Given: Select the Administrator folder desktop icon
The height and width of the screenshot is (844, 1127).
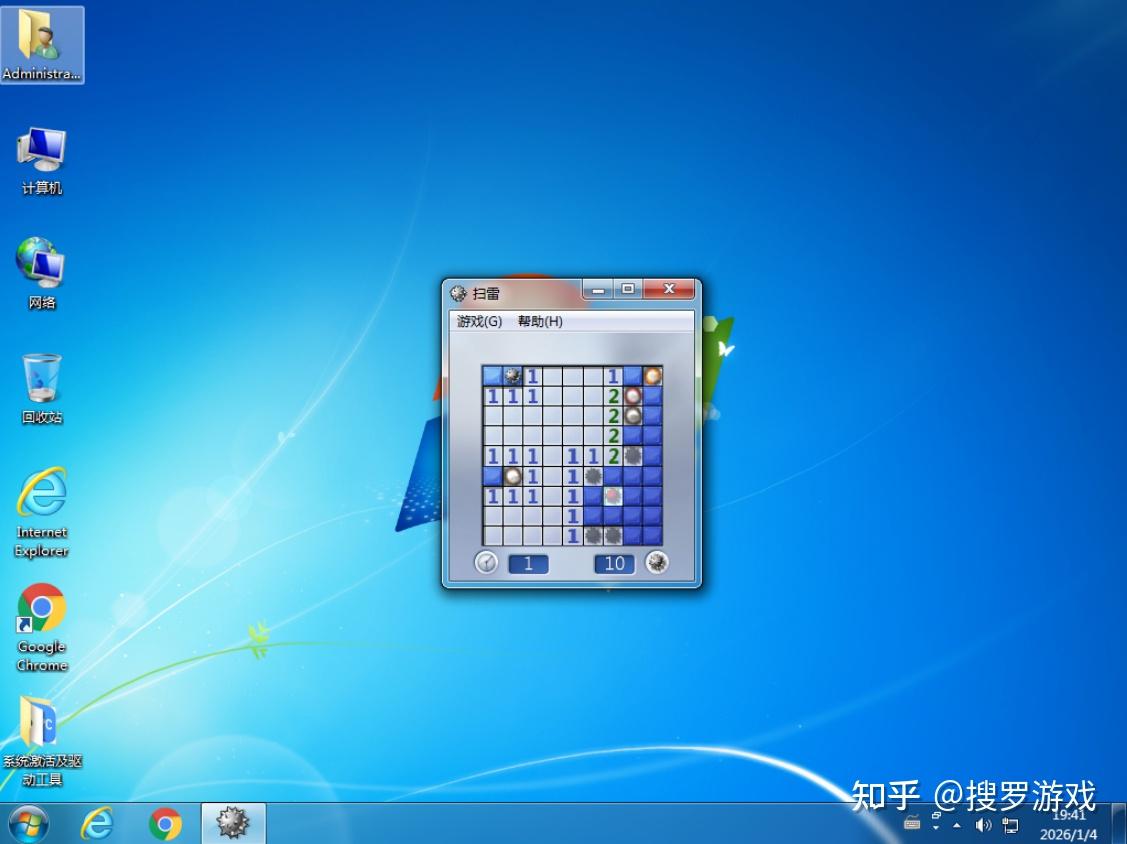Looking at the screenshot, I should [x=42, y=45].
